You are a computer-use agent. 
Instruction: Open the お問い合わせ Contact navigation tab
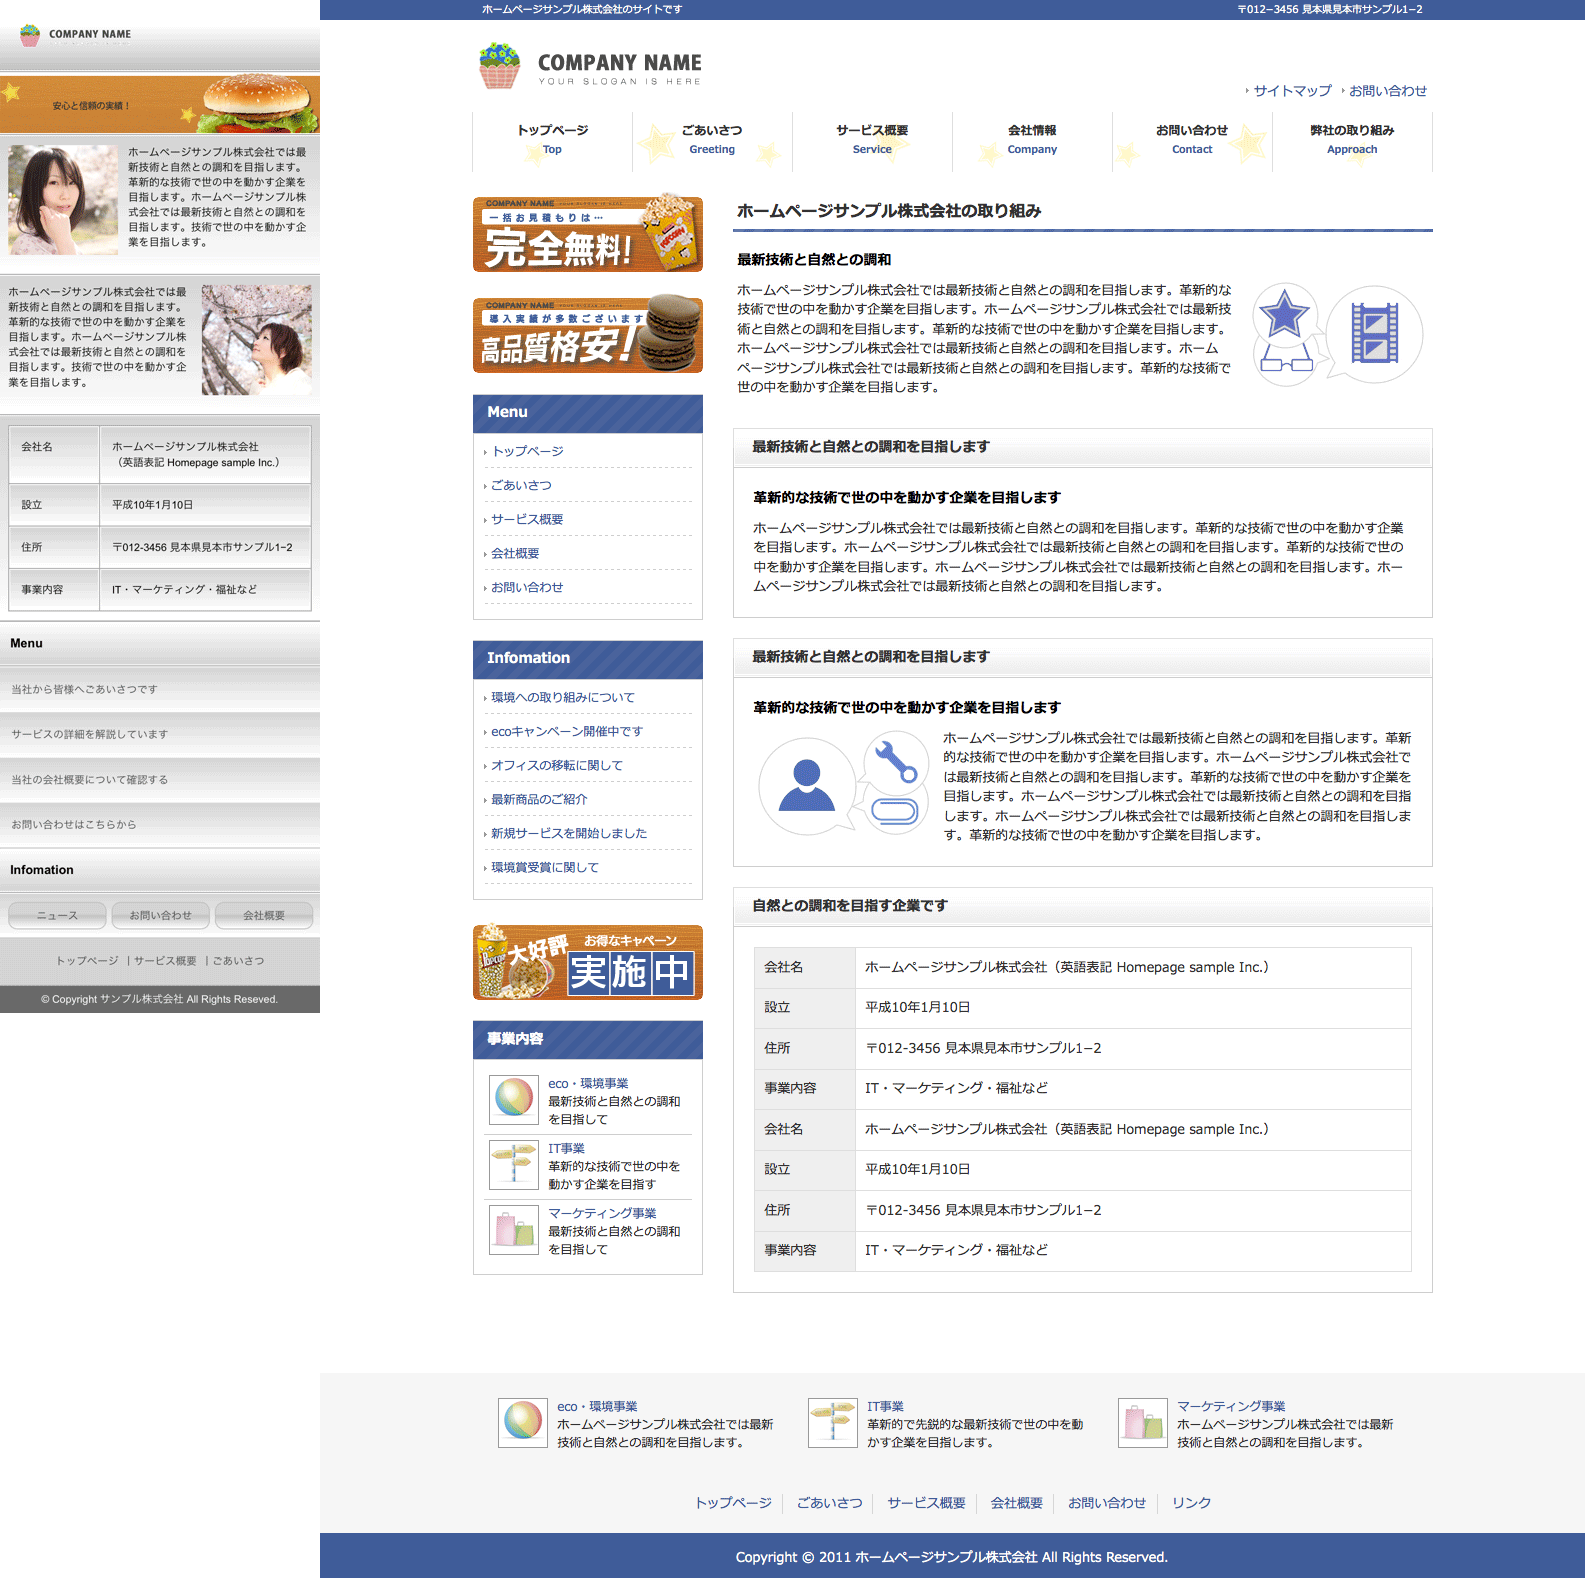pyautogui.click(x=1191, y=140)
